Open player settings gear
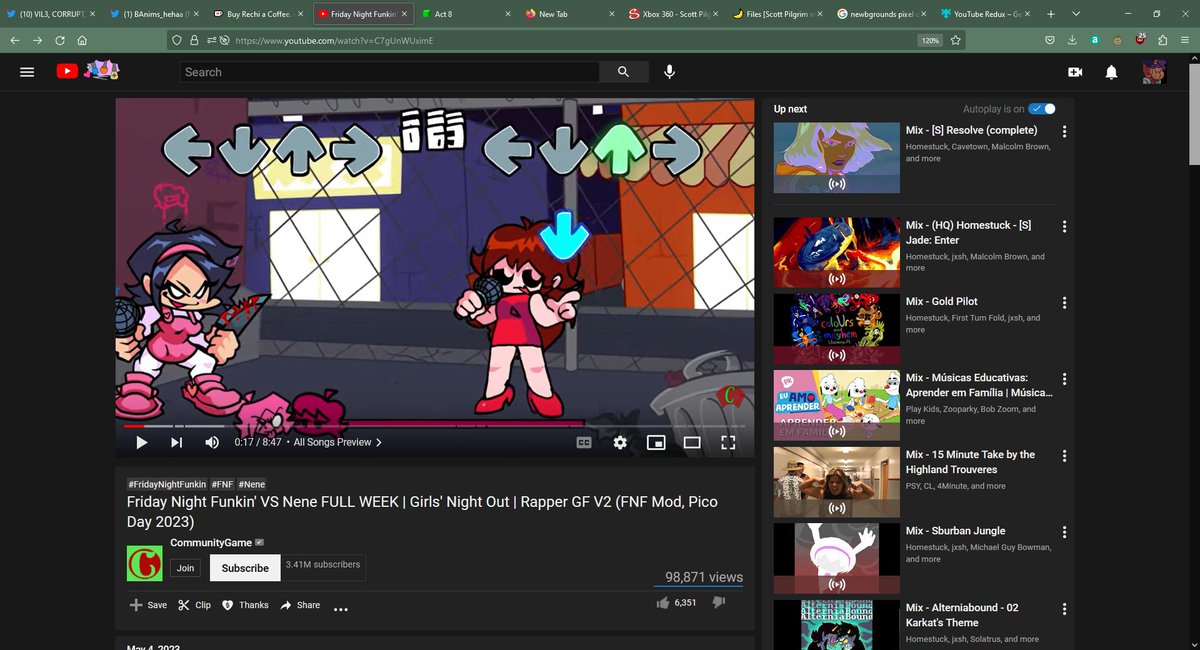Viewport: 1200px width, 650px height. (x=620, y=442)
